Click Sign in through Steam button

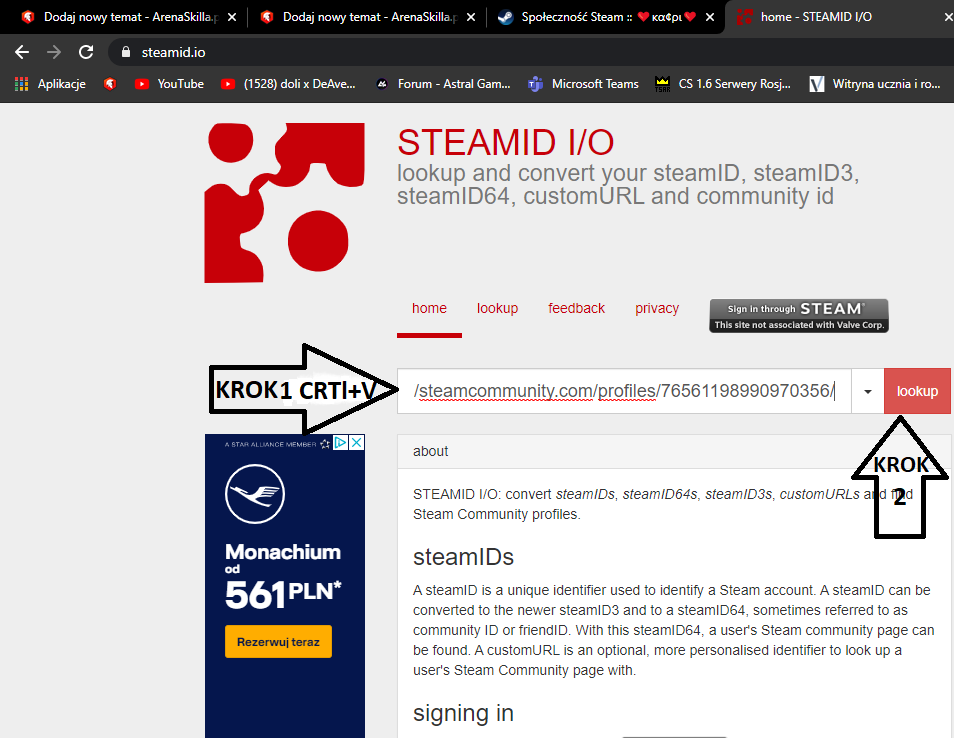tap(799, 315)
